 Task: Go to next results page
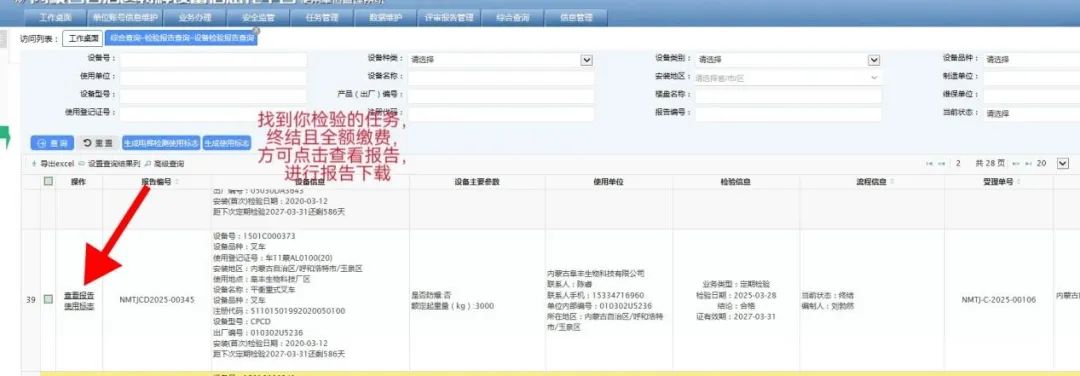(x=1015, y=164)
